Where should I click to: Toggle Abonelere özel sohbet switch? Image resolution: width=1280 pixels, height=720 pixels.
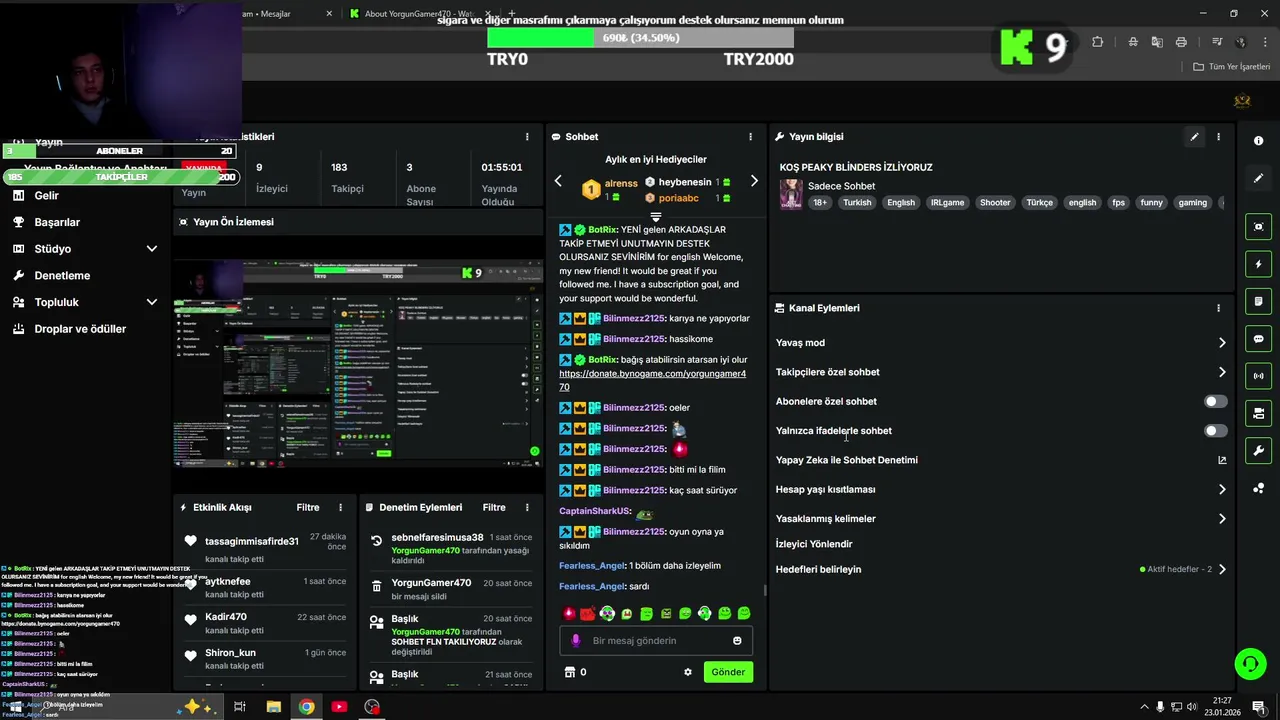click(x=1215, y=401)
